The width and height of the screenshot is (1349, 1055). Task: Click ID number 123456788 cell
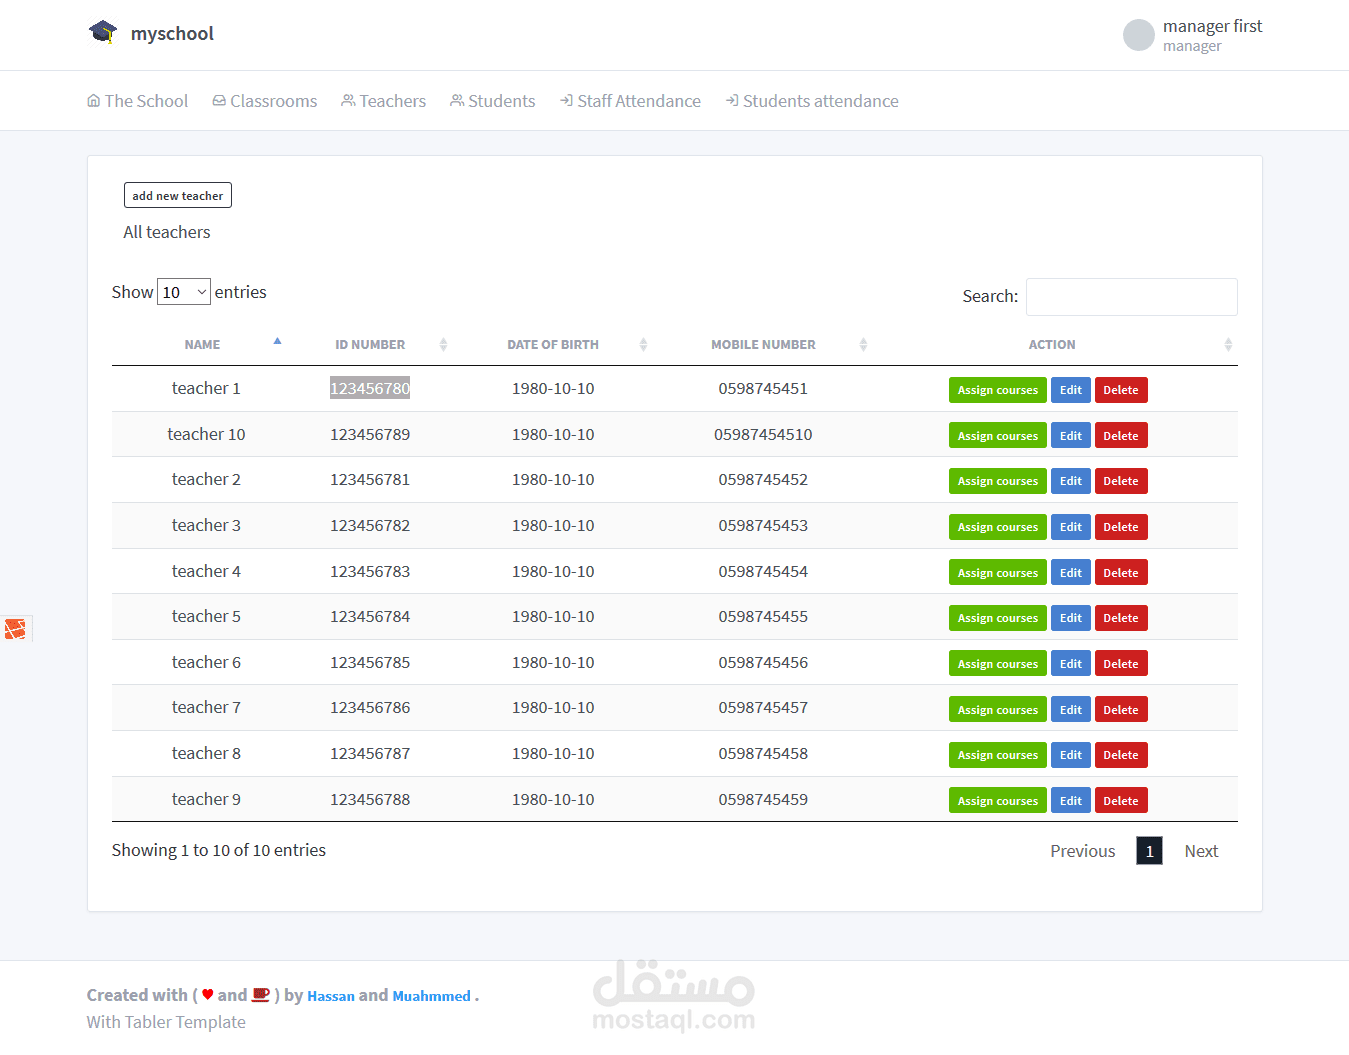pyautogui.click(x=370, y=799)
